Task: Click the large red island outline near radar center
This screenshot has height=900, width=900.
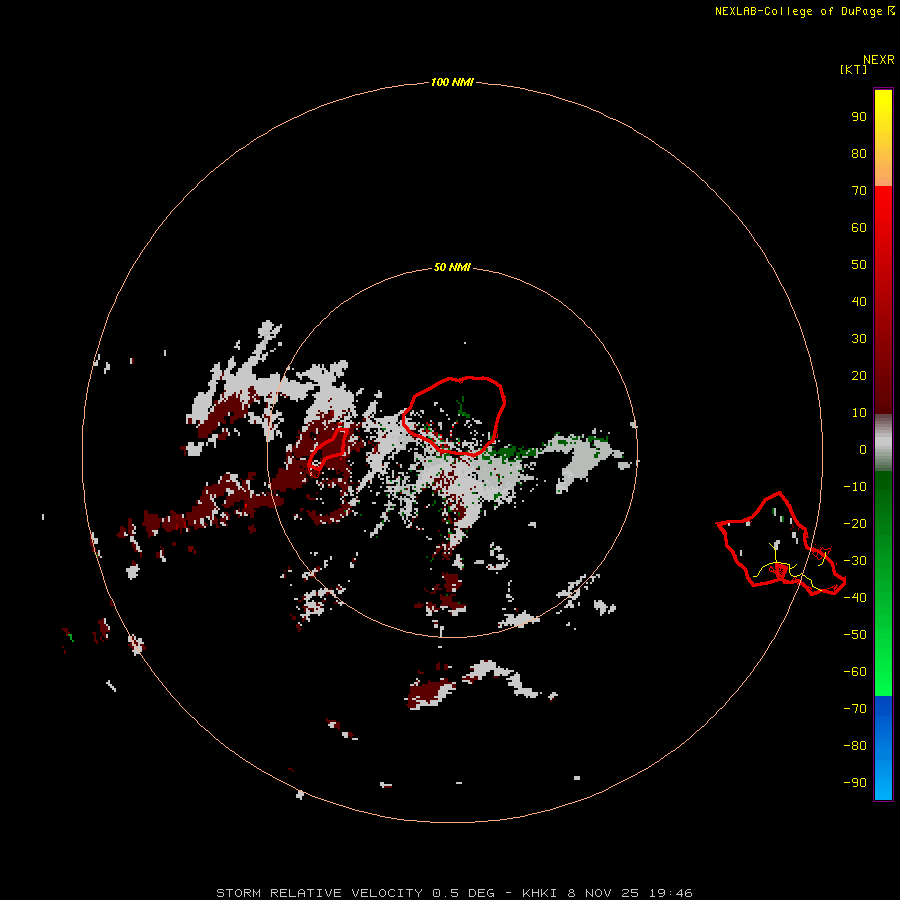Action: [453, 416]
